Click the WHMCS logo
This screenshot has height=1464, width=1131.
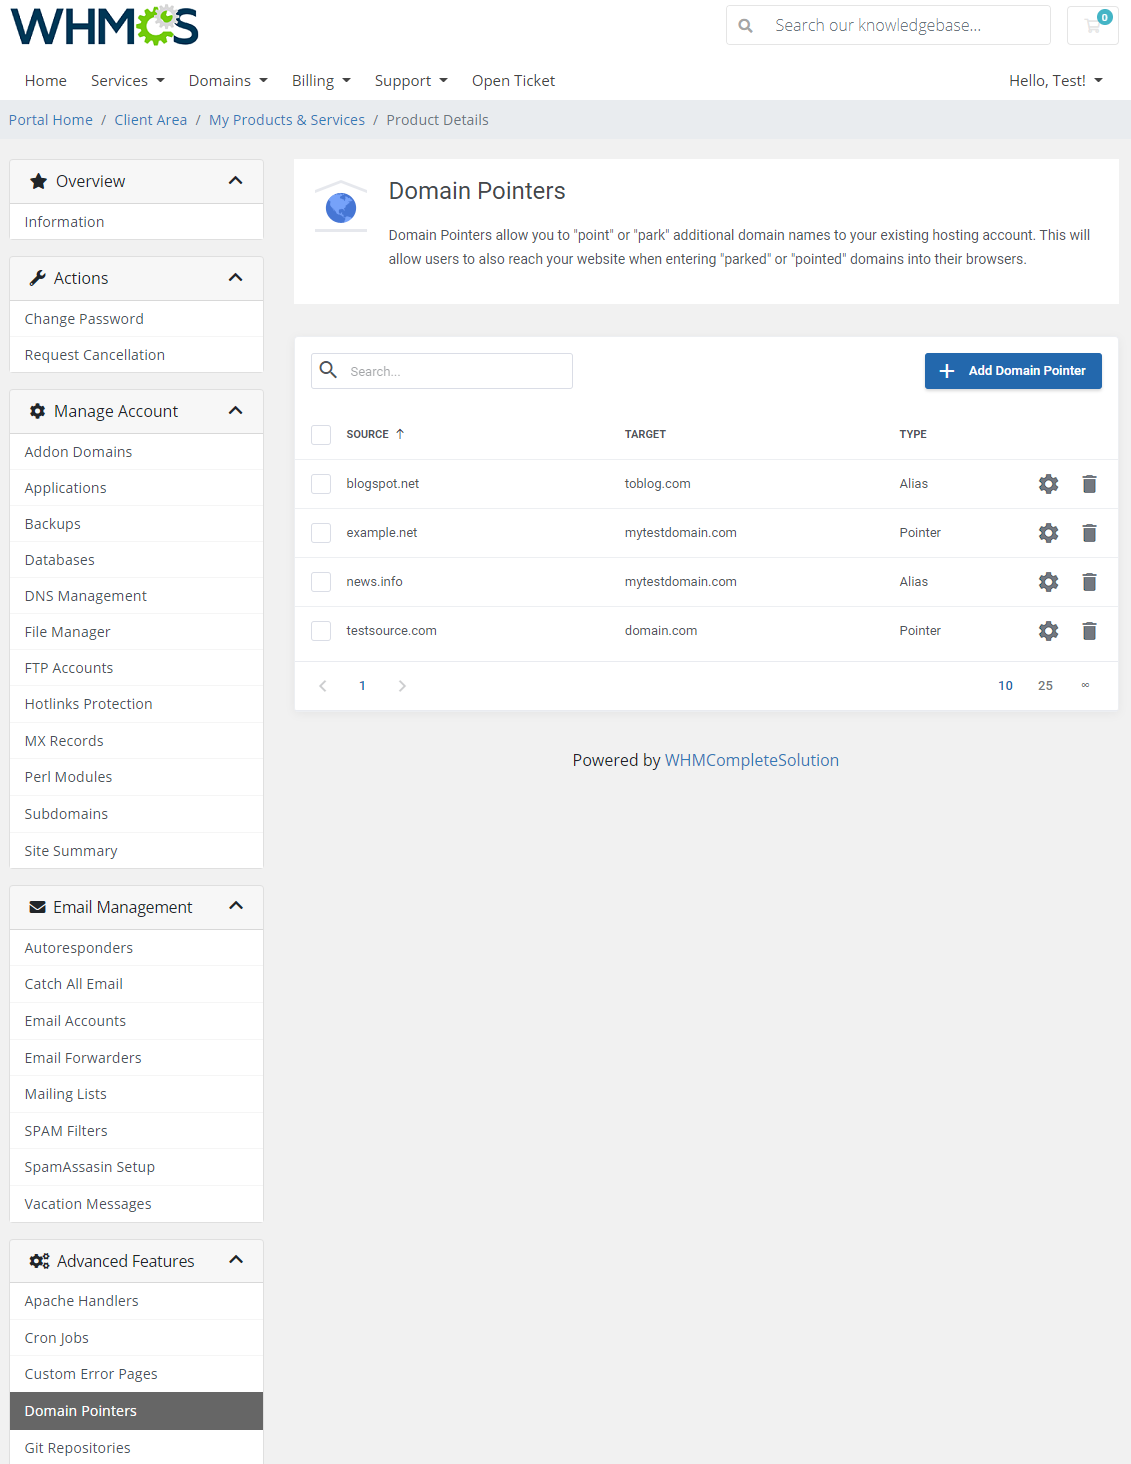103,27
